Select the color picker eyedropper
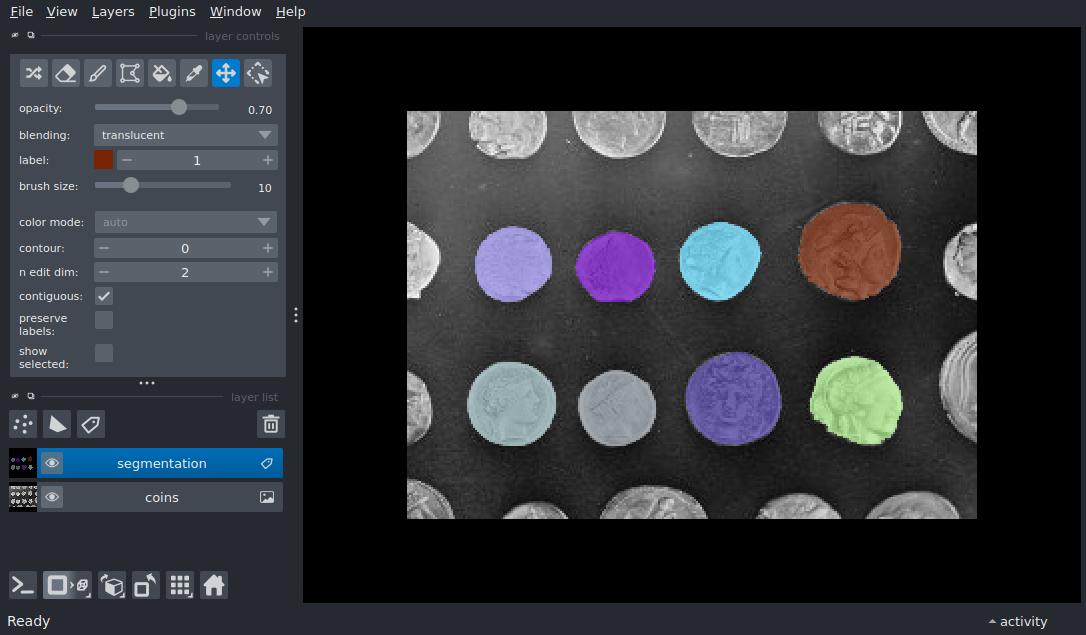Screen dimensions: 1086x635 point(194,73)
